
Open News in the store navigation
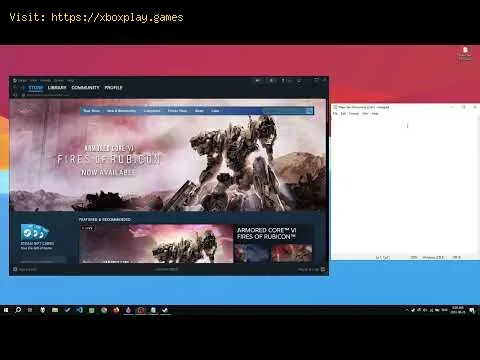(x=199, y=111)
